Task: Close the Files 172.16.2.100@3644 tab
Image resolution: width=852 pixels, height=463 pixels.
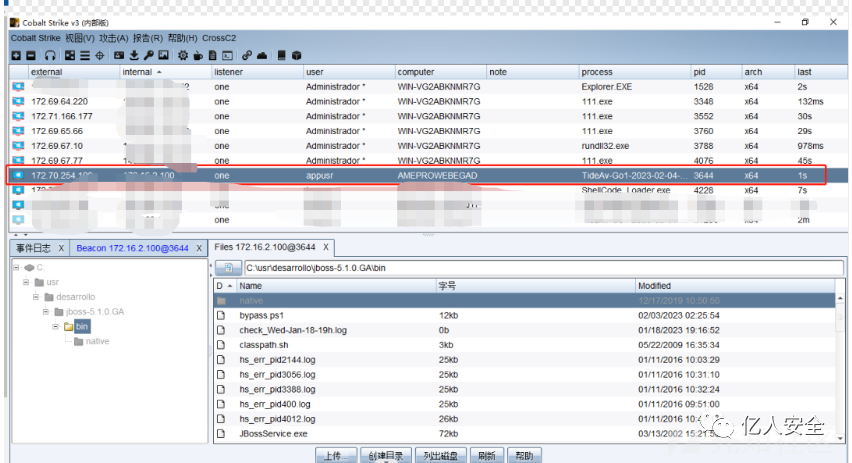Action: click(x=325, y=247)
